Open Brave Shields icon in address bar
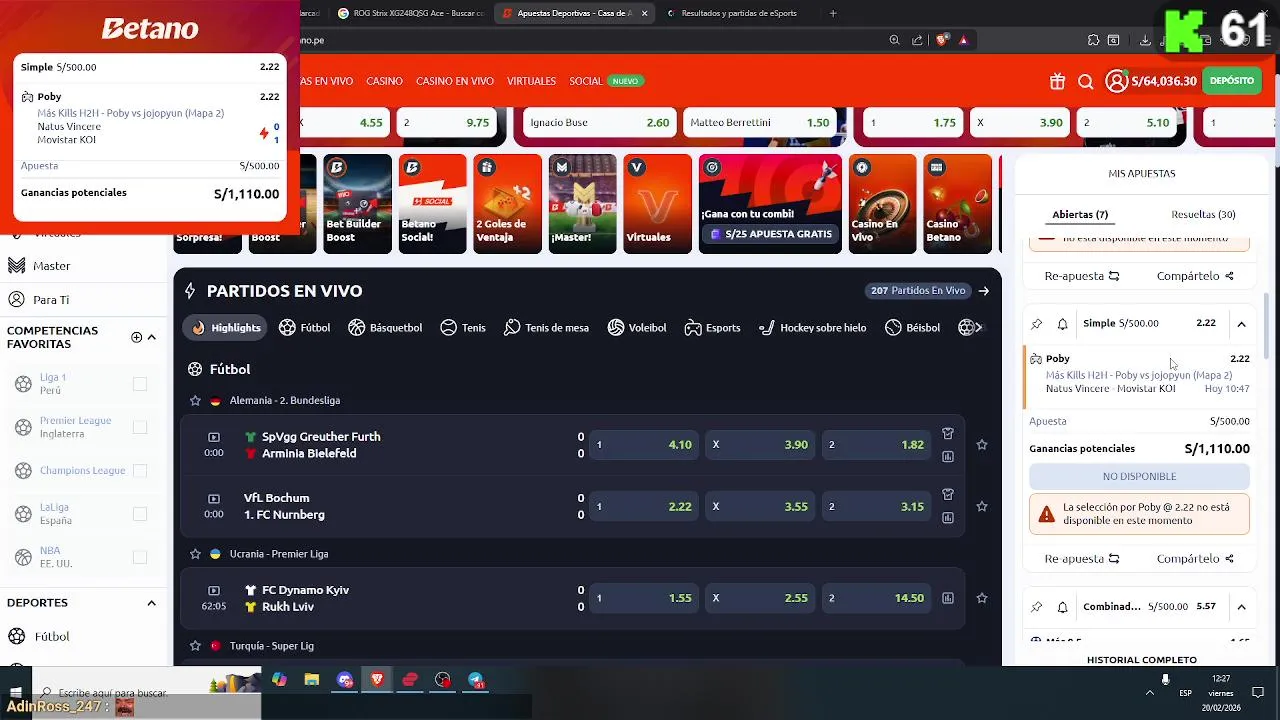Screen dimensions: 1280x720 tap(941, 40)
